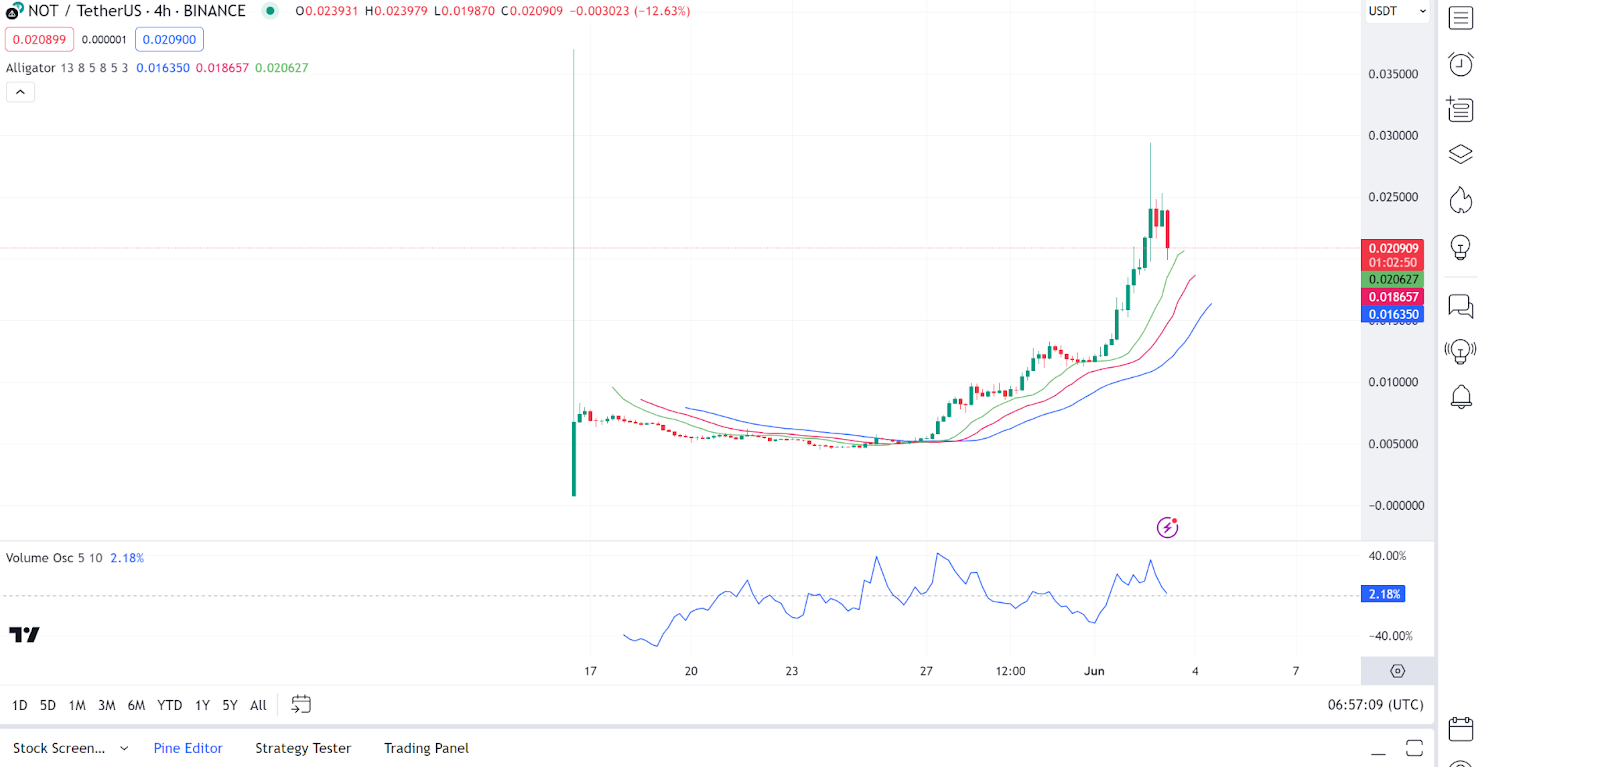1600x767 pixels.
Task: Select the 5D time range
Action: pos(48,705)
